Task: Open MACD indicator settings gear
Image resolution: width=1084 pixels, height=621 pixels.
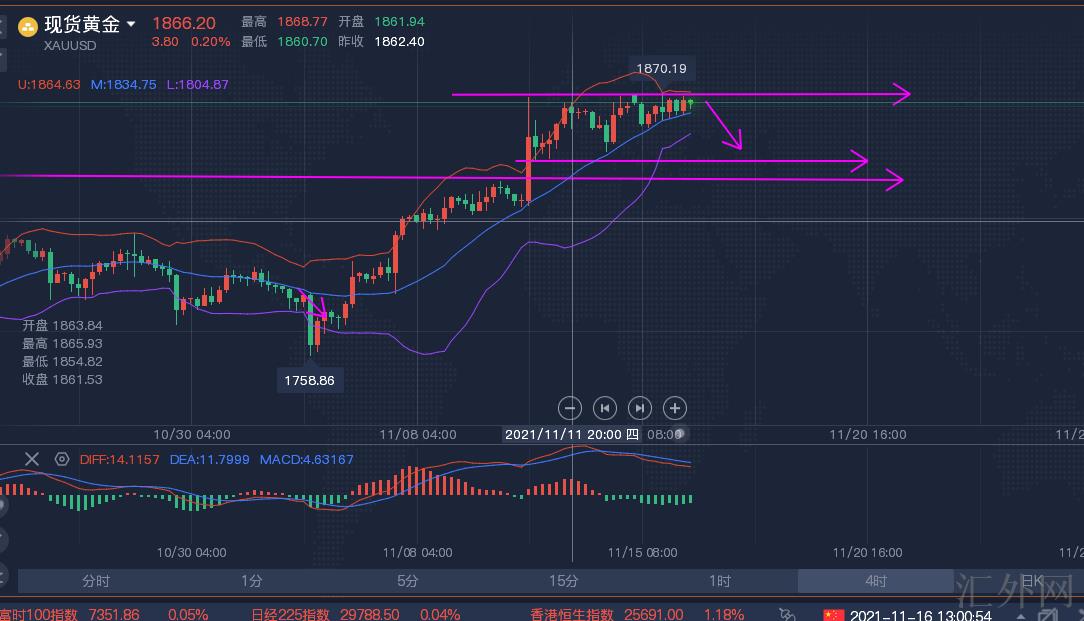Action: pyautogui.click(x=62, y=459)
